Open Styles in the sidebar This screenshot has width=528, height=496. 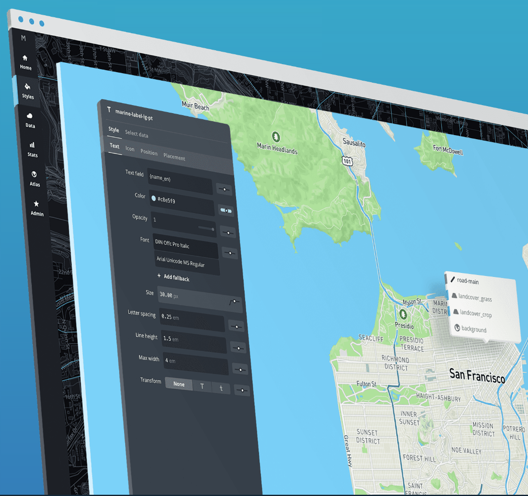(27, 91)
